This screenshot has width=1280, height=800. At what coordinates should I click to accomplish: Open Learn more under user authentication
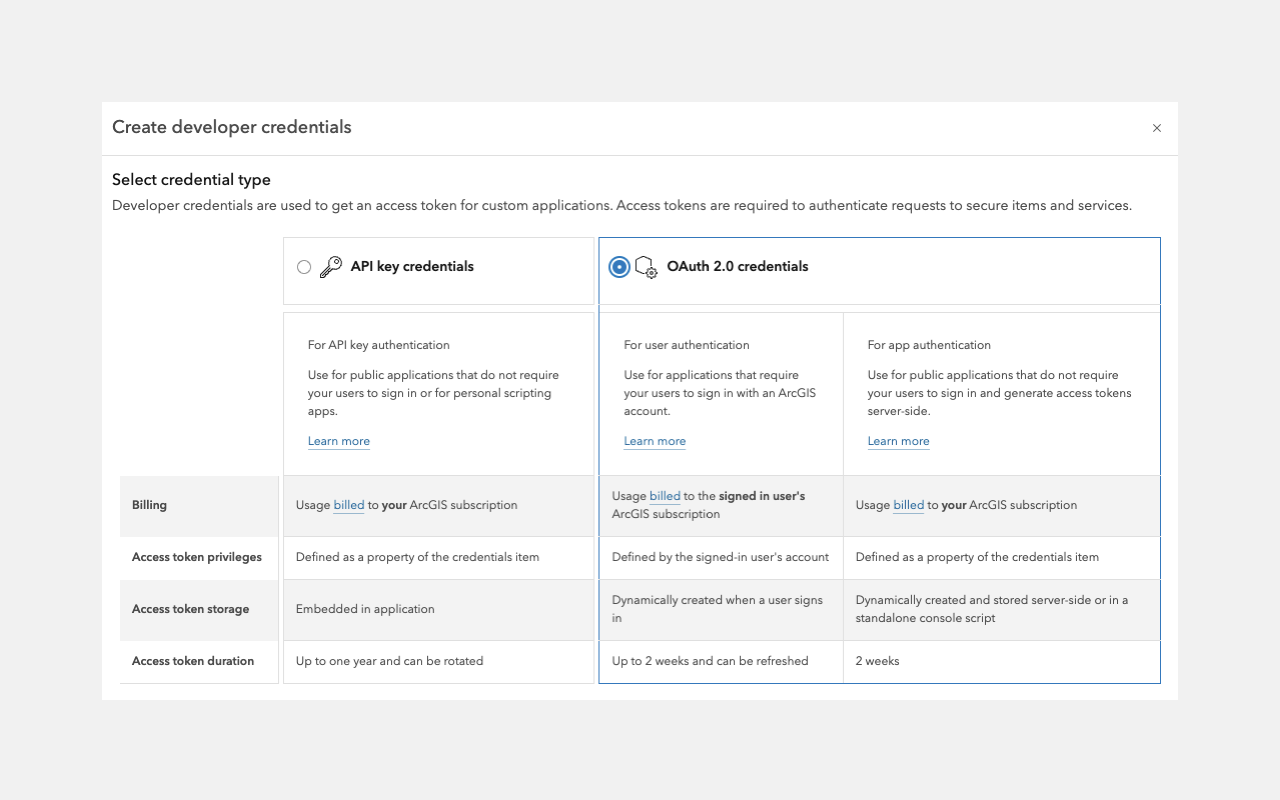[655, 441]
